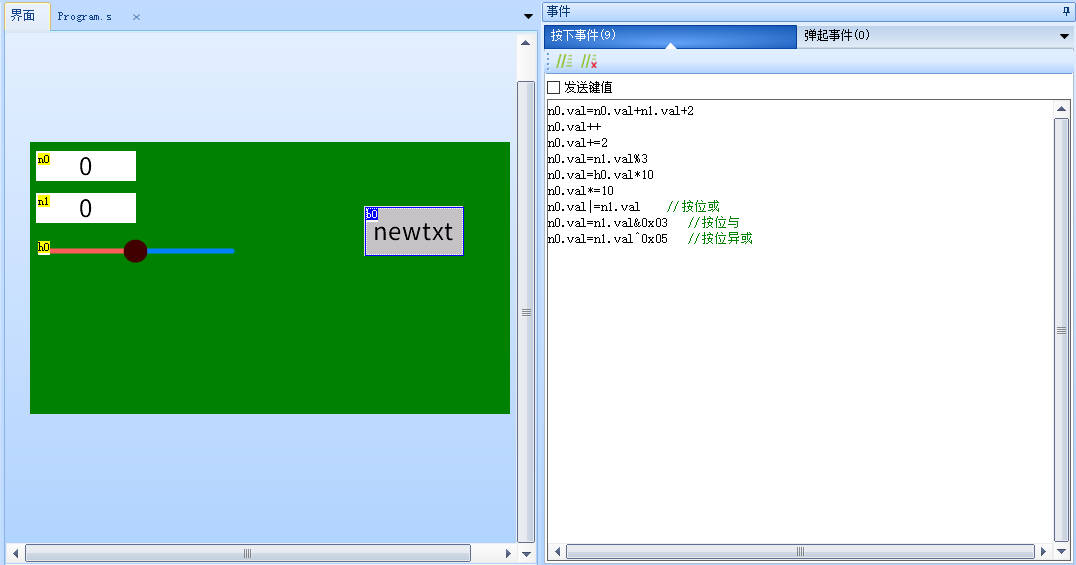Viewport: 1076px width, 565px height.
Task: Select the 按下事件(9) tab
Action: pyautogui.click(x=583, y=36)
